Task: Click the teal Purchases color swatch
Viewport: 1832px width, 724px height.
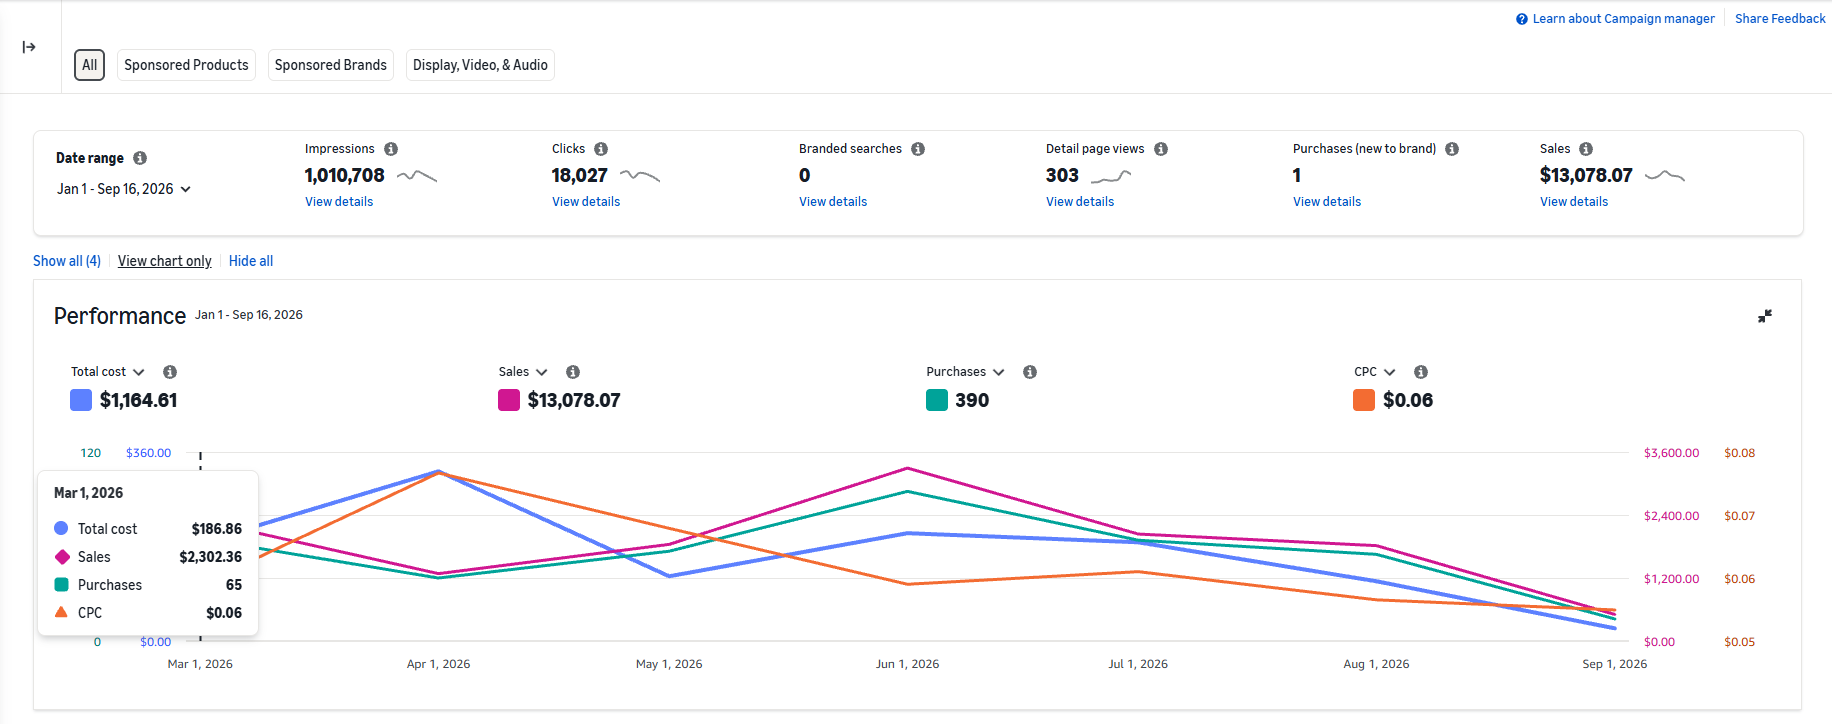Action: [937, 400]
